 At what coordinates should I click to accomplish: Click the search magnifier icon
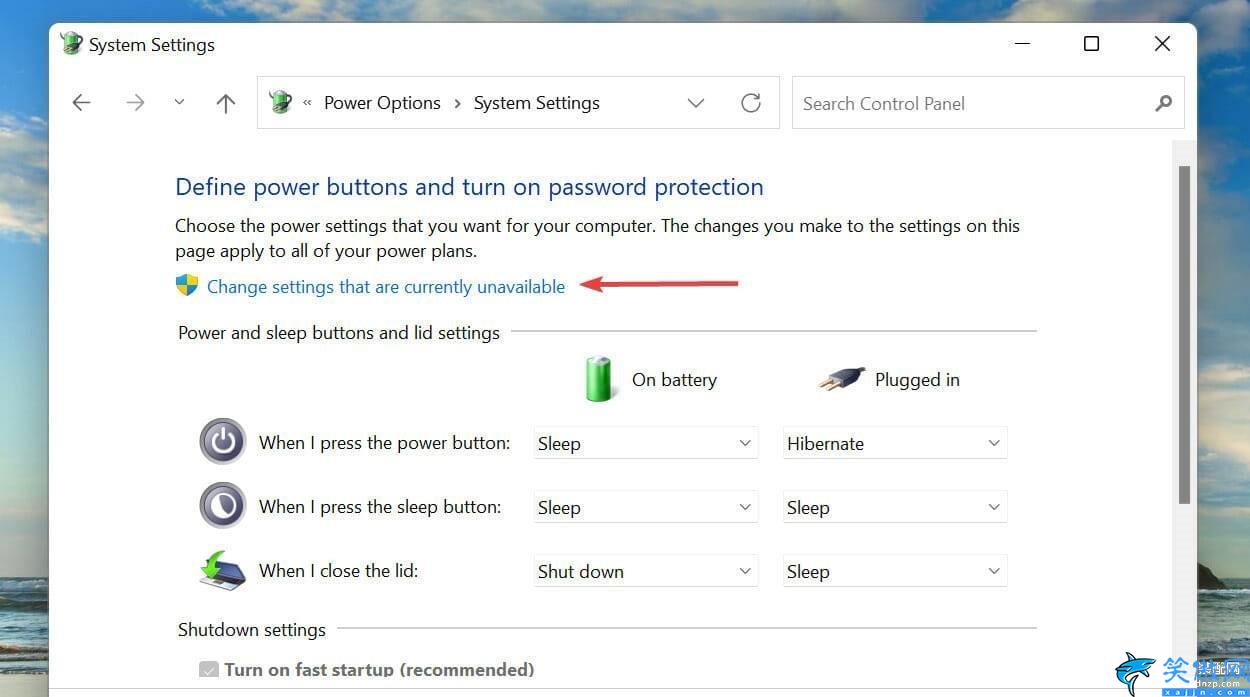tap(1163, 103)
